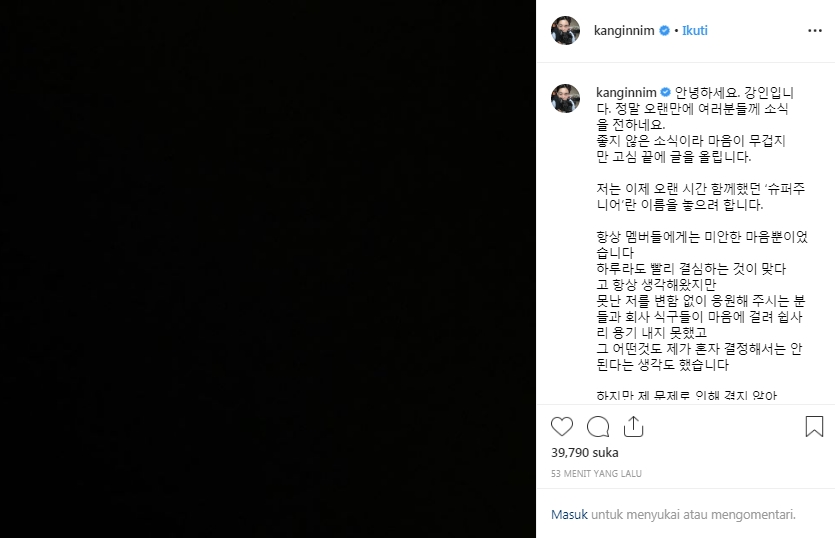835x538 pixels.
Task: Open the 53 MENIT YANG LALU timestamp
Action: pyautogui.click(x=596, y=474)
